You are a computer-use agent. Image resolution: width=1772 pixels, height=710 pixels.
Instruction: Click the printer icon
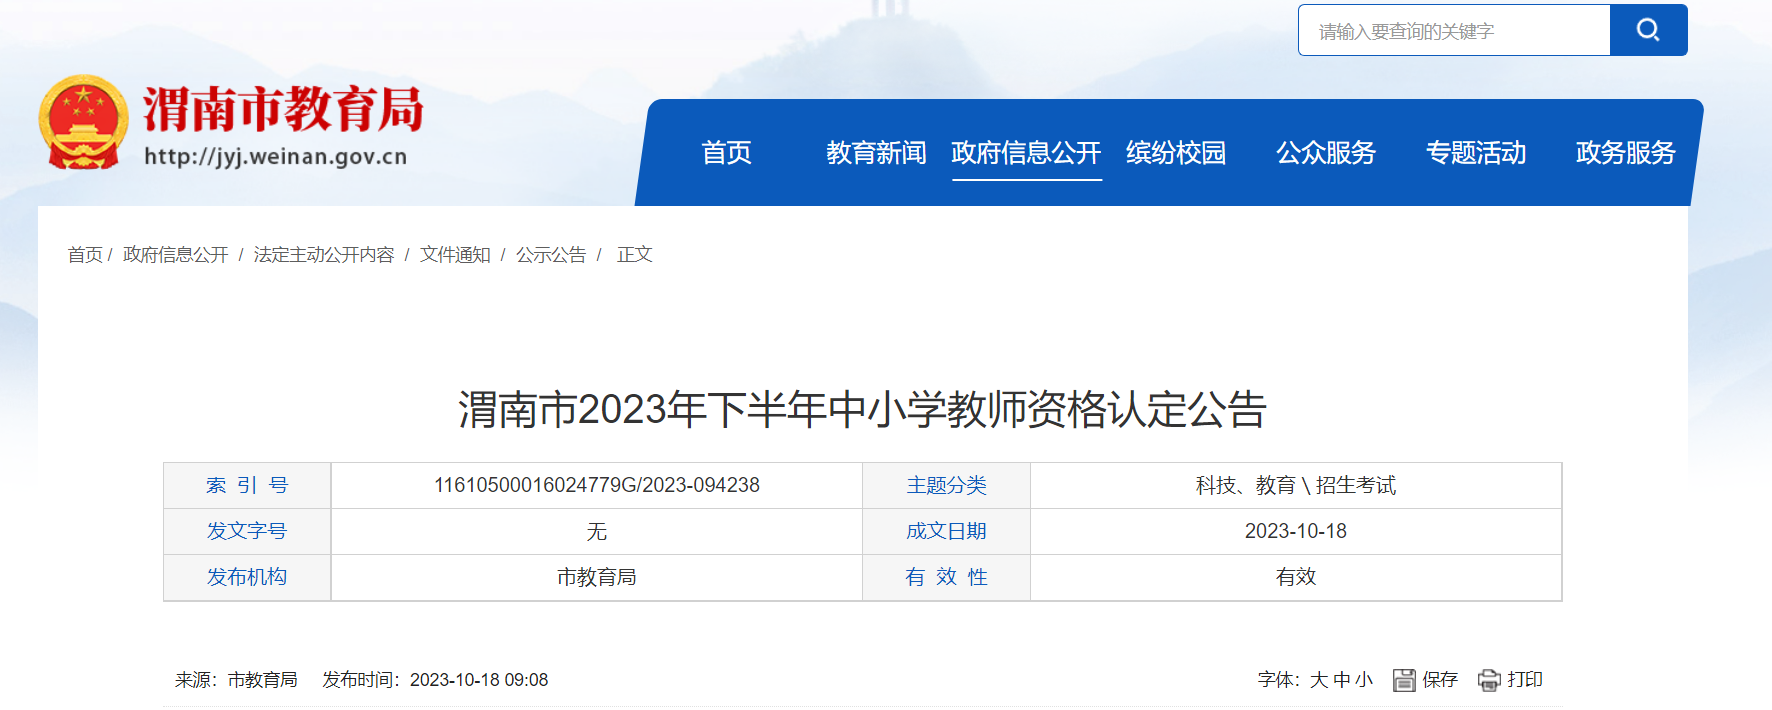[x=1489, y=680]
